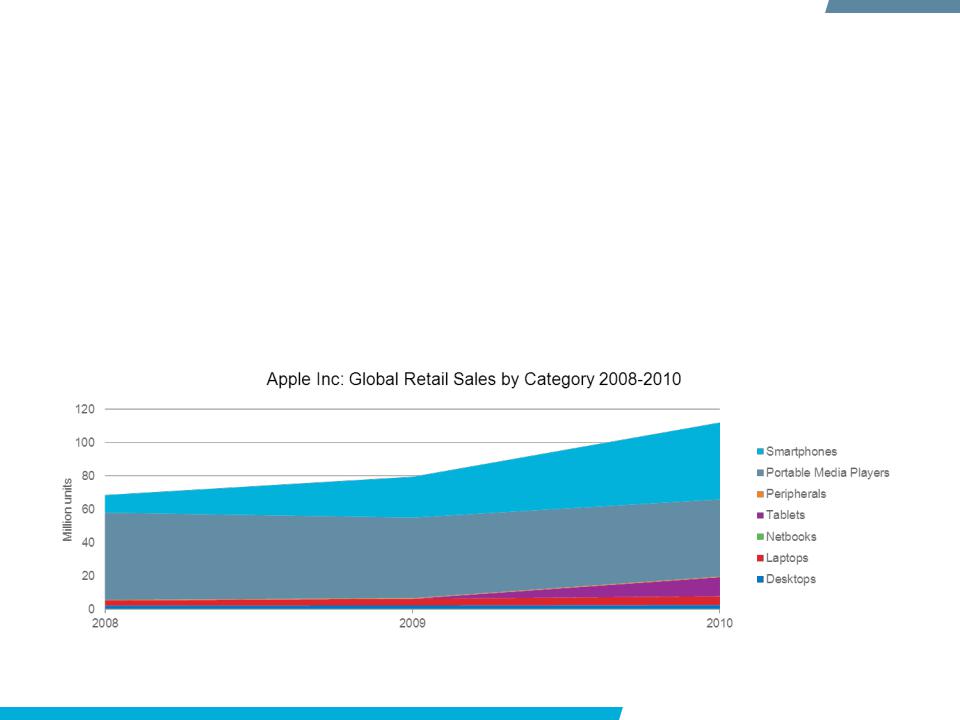This screenshot has height=720, width=960.
Task: Select the Peripherals legend label
Action: click(x=796, y=494)
